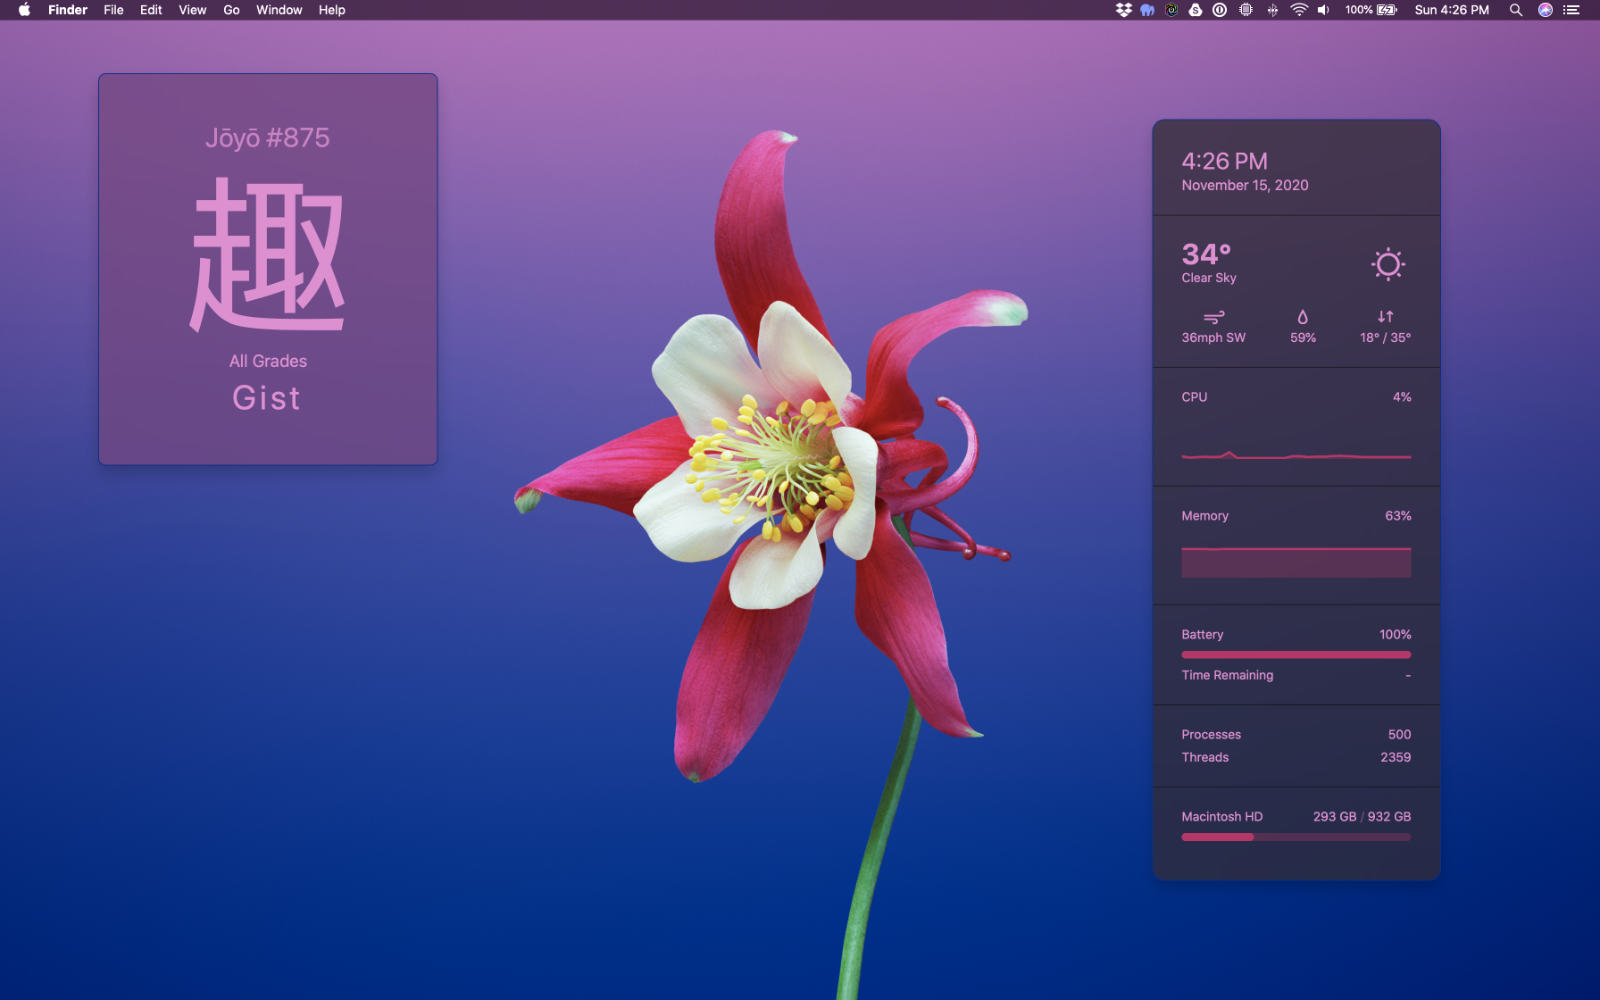The height and width of the screenshot is (1000, 1600).
Task: Click the Time Remaining label
Action: [x=1227, y=675]
